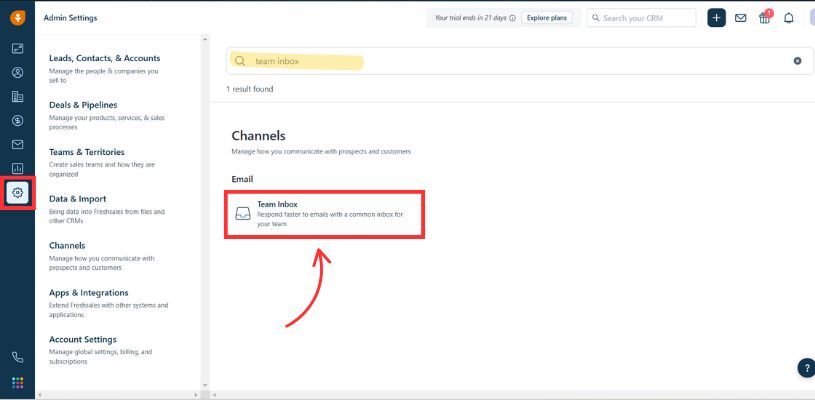Image resolution: width=815 pixels, height=400 pixels.
Task: Click the left panel scroll down arrow
Action: tap(205, 385)
